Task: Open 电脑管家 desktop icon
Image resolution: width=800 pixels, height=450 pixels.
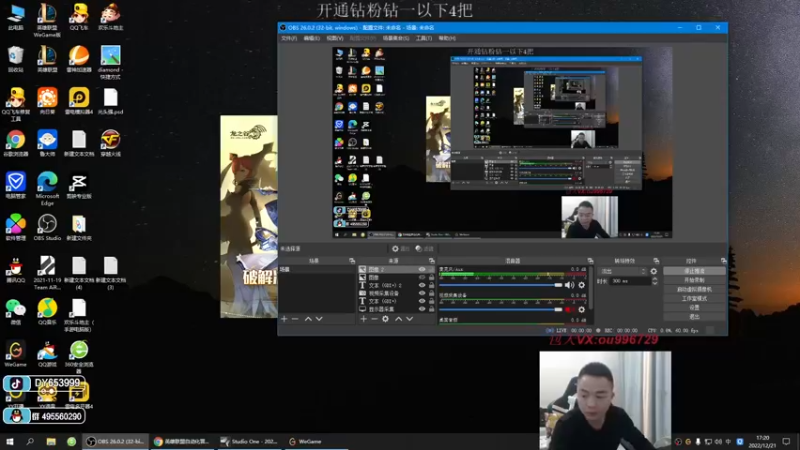Action: (16, 186)
